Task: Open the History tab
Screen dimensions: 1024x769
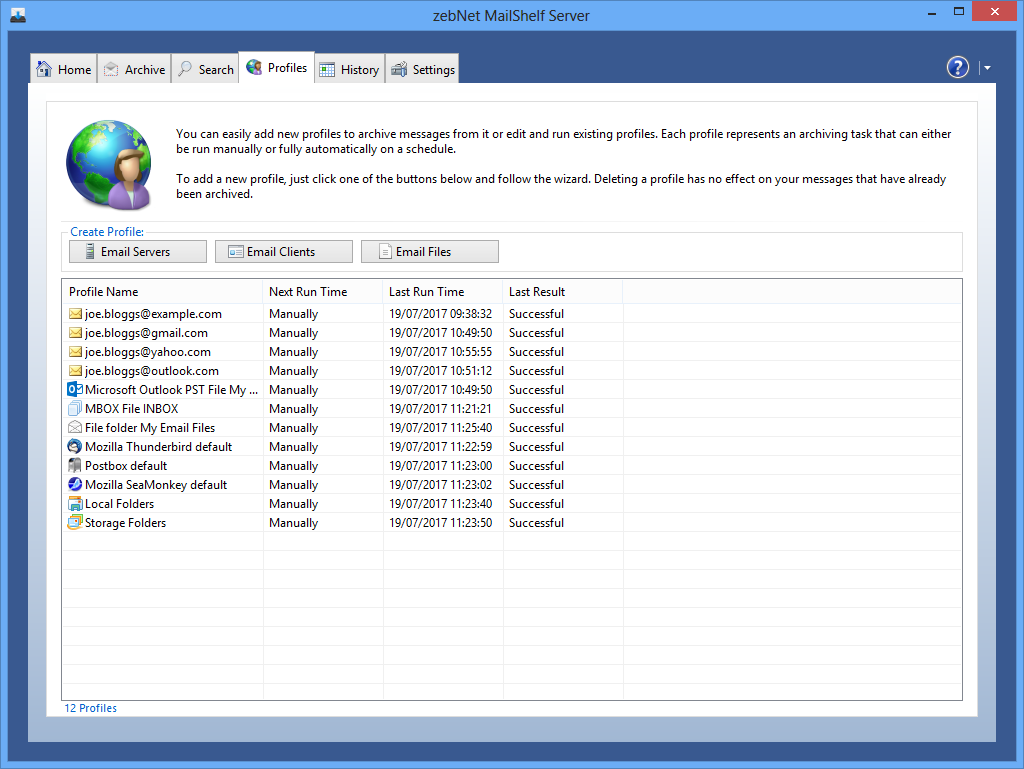Action: 349,69
